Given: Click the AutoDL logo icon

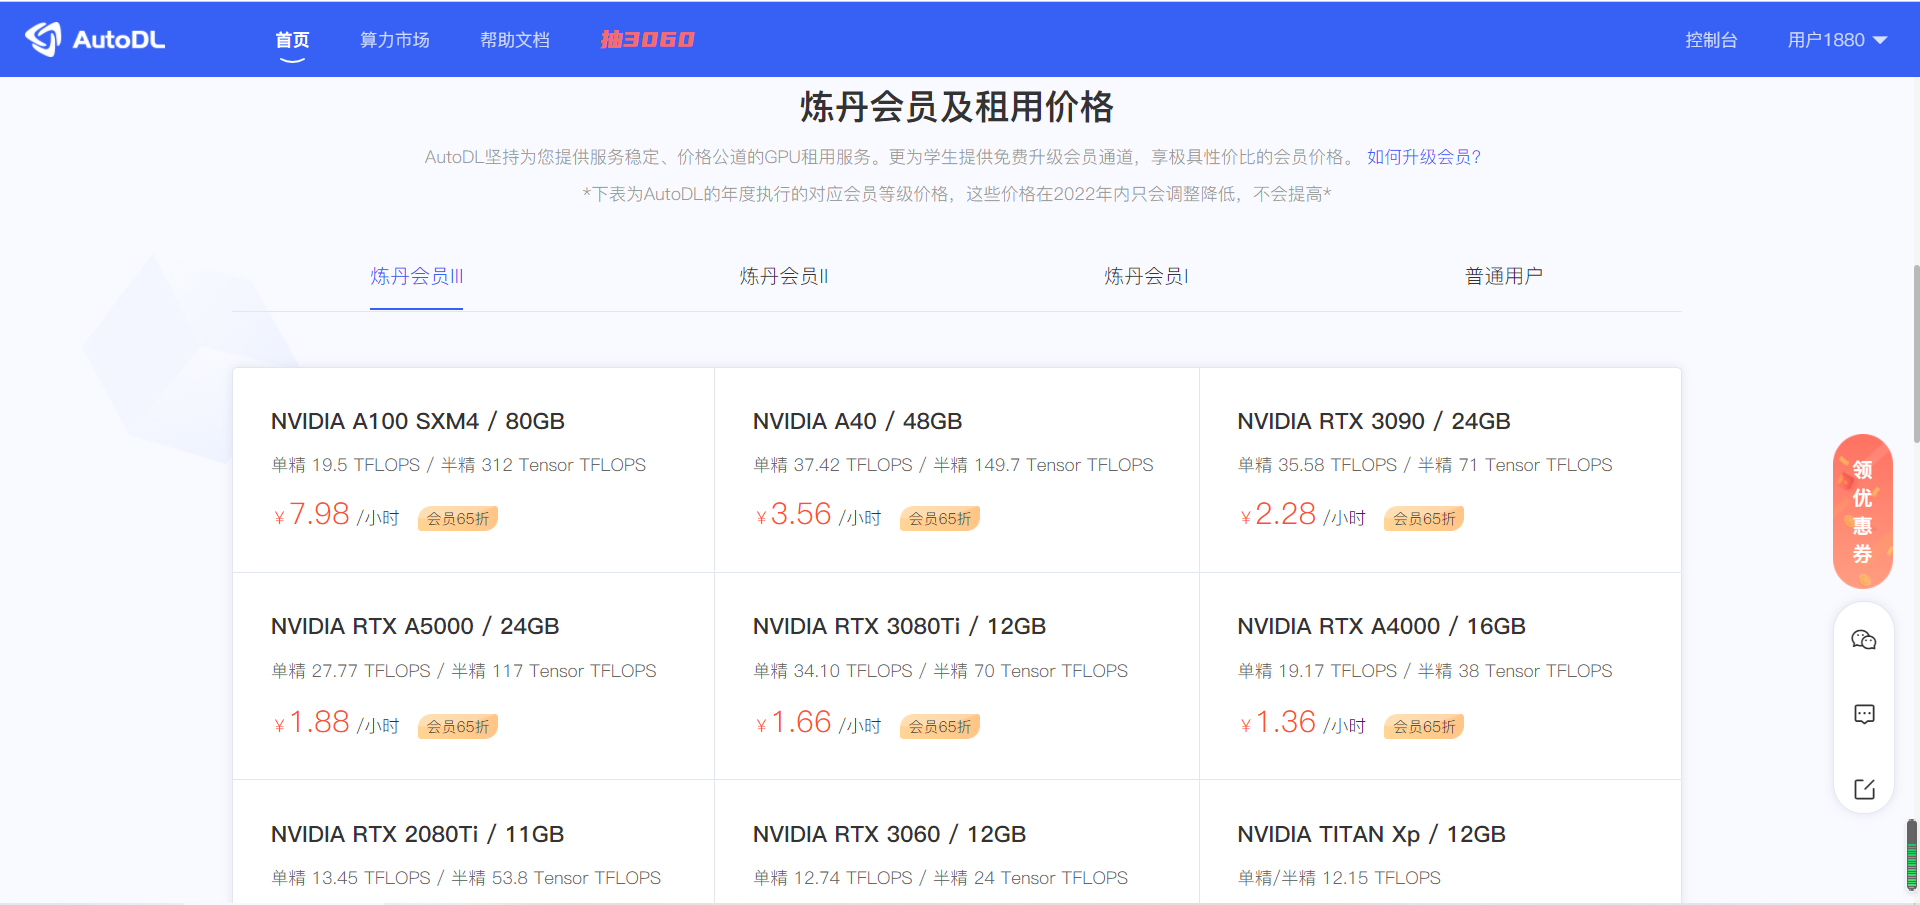Looking at the screenshot, I should click(43, 39).
